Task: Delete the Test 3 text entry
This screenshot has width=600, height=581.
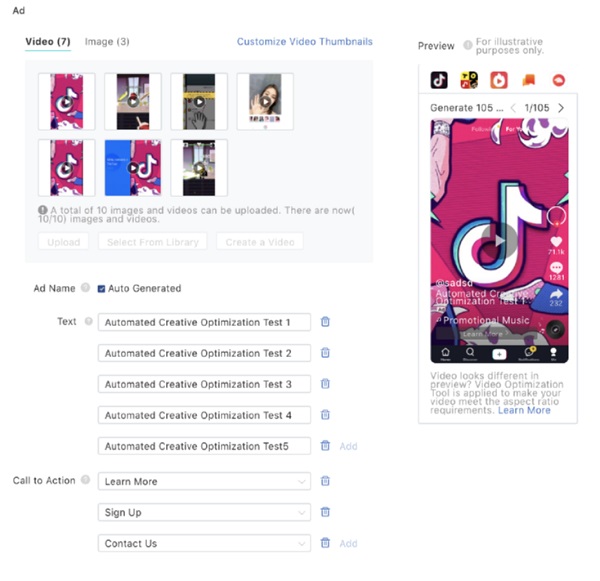Action: [x=325, y=384]
